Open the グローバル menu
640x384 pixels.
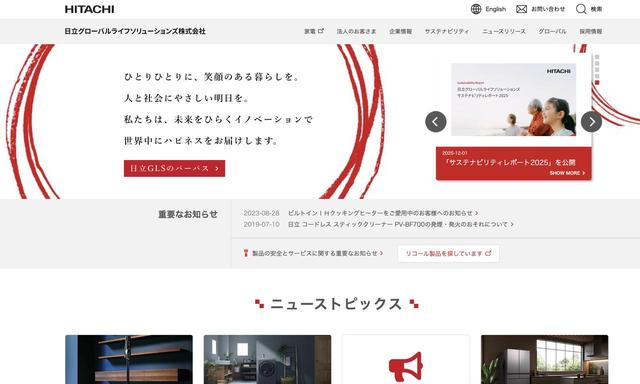click(552, 31)
